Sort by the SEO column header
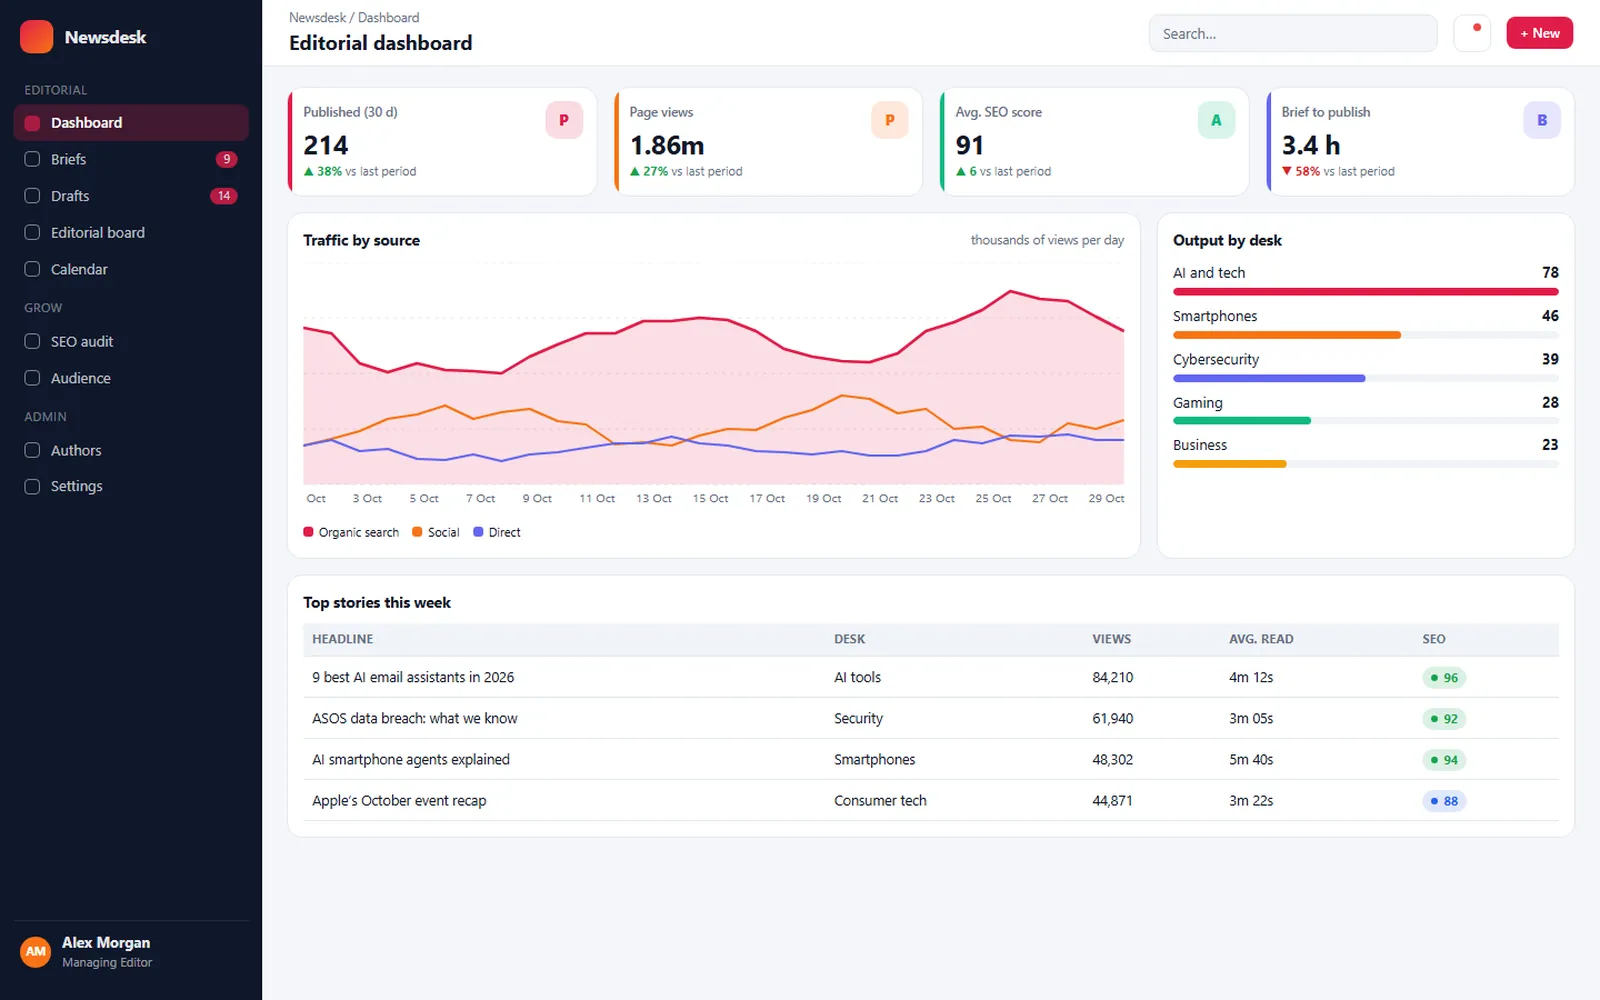This screenshot has height=1000, width=1600. click(1434, 639)
